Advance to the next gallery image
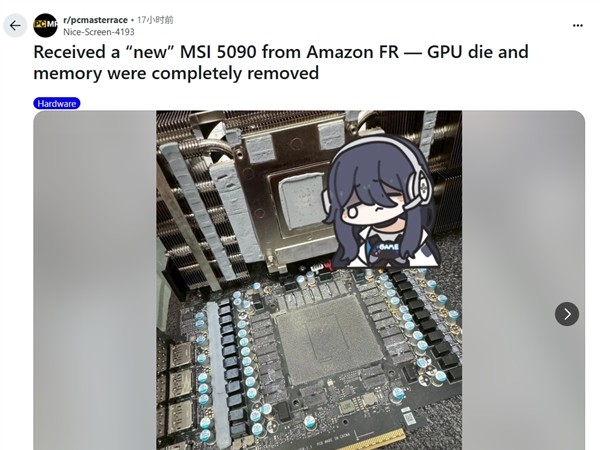The image size is (600, 450). coord(567,314)
